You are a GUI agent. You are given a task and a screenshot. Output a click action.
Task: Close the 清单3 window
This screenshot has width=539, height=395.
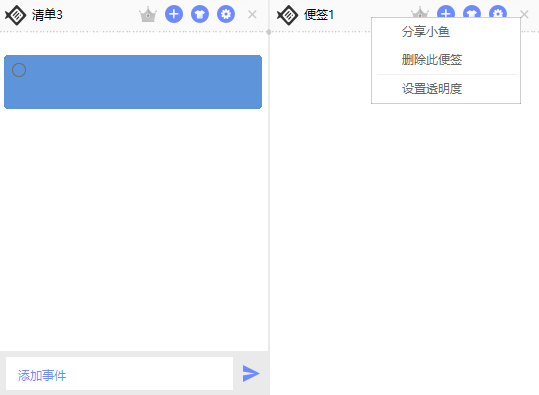[252, 14]
